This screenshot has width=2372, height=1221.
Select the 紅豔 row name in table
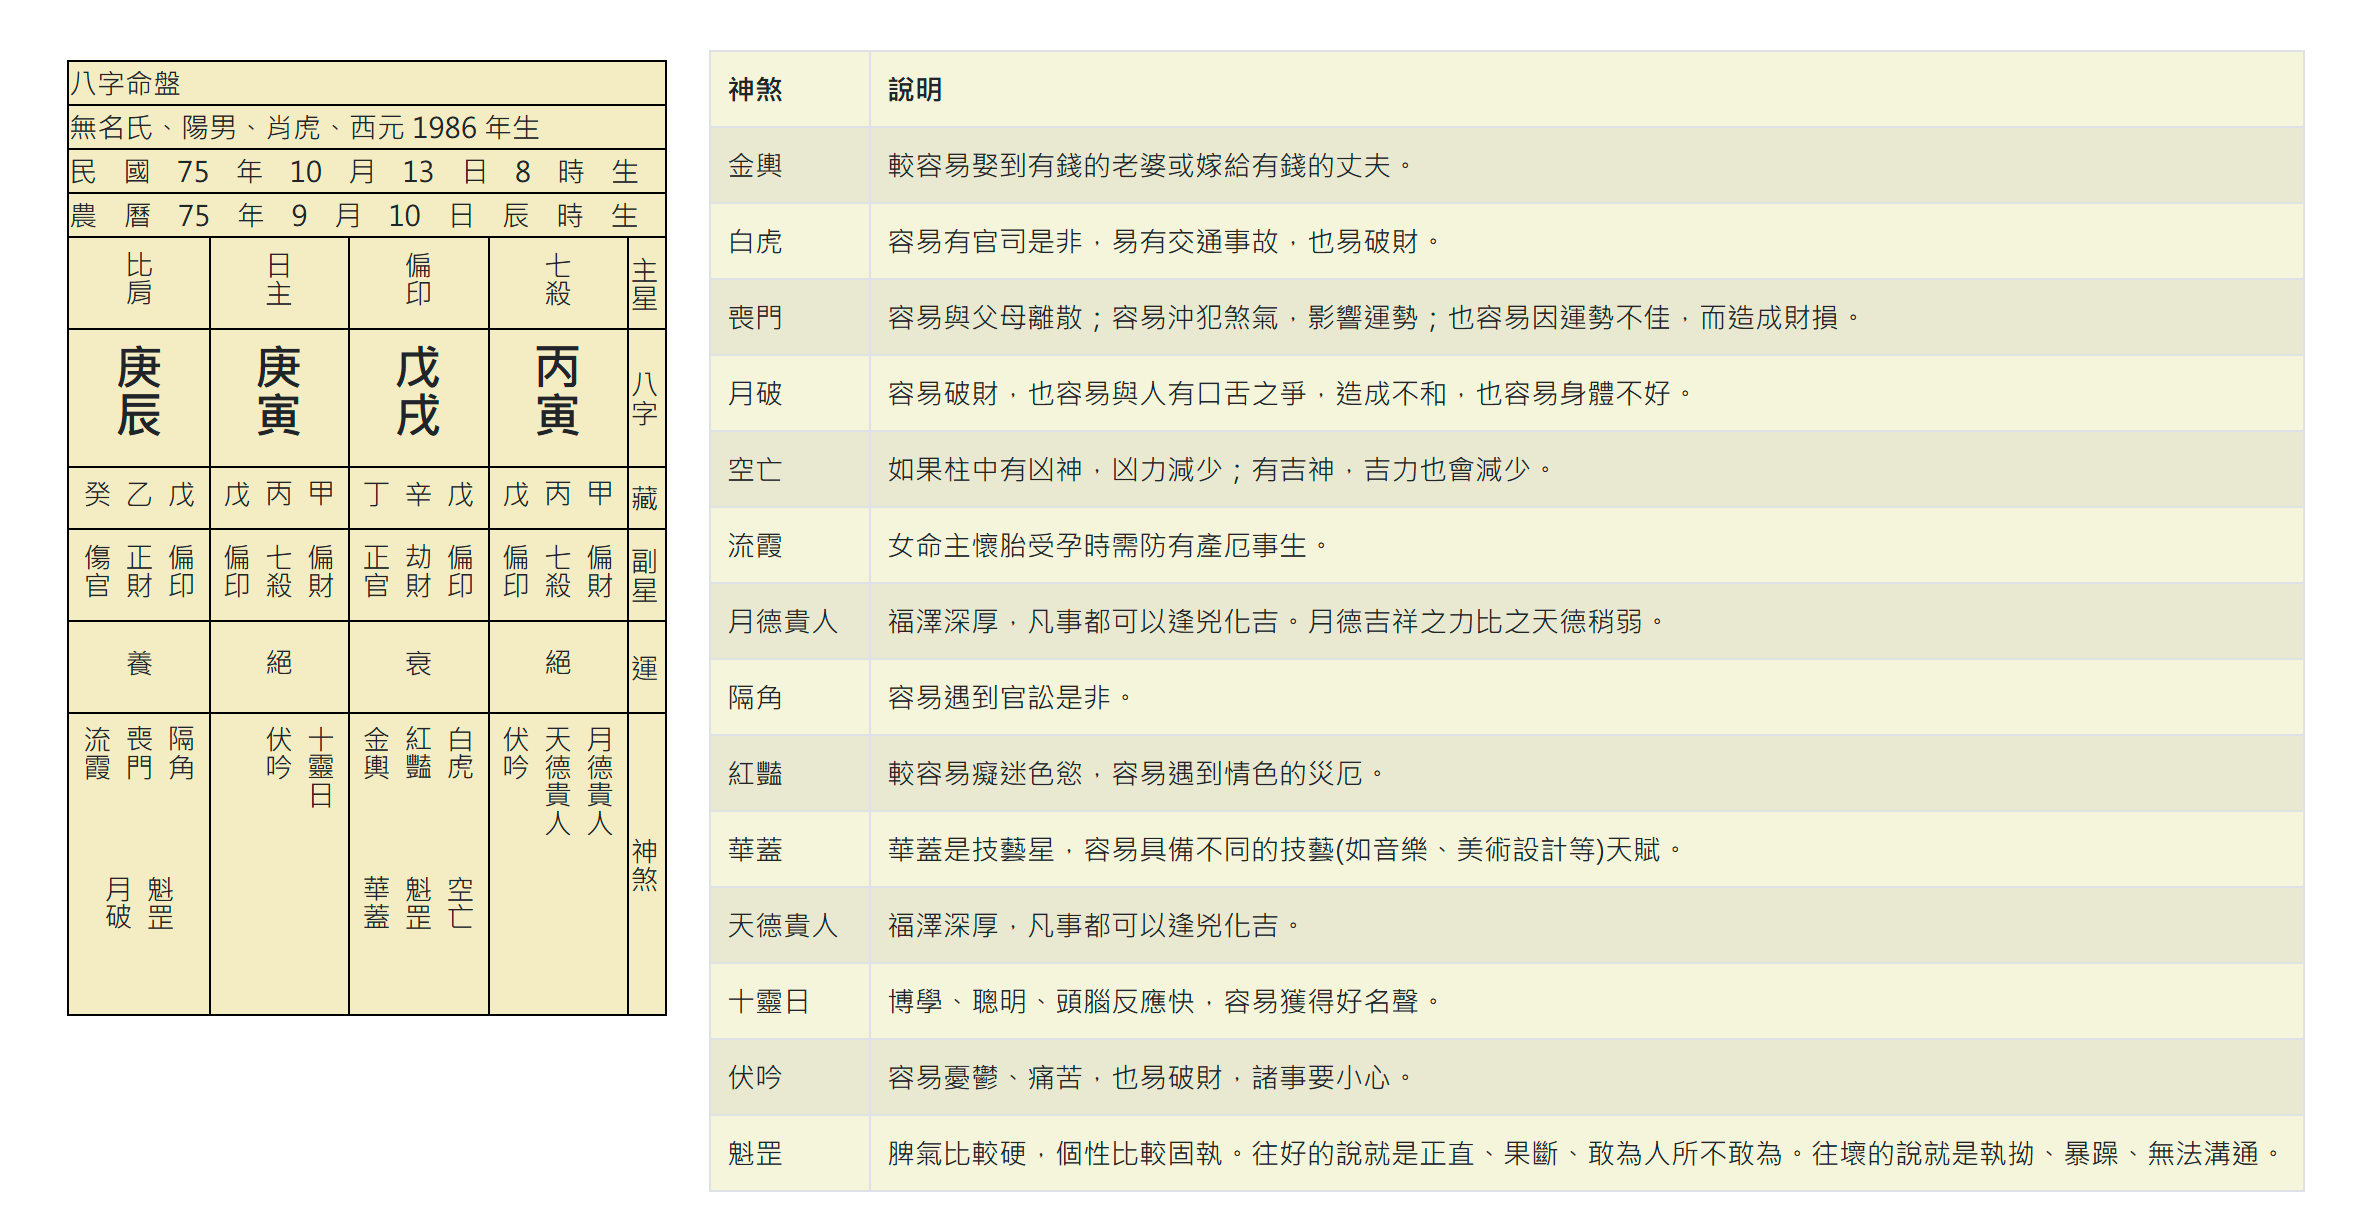(755, 774)
